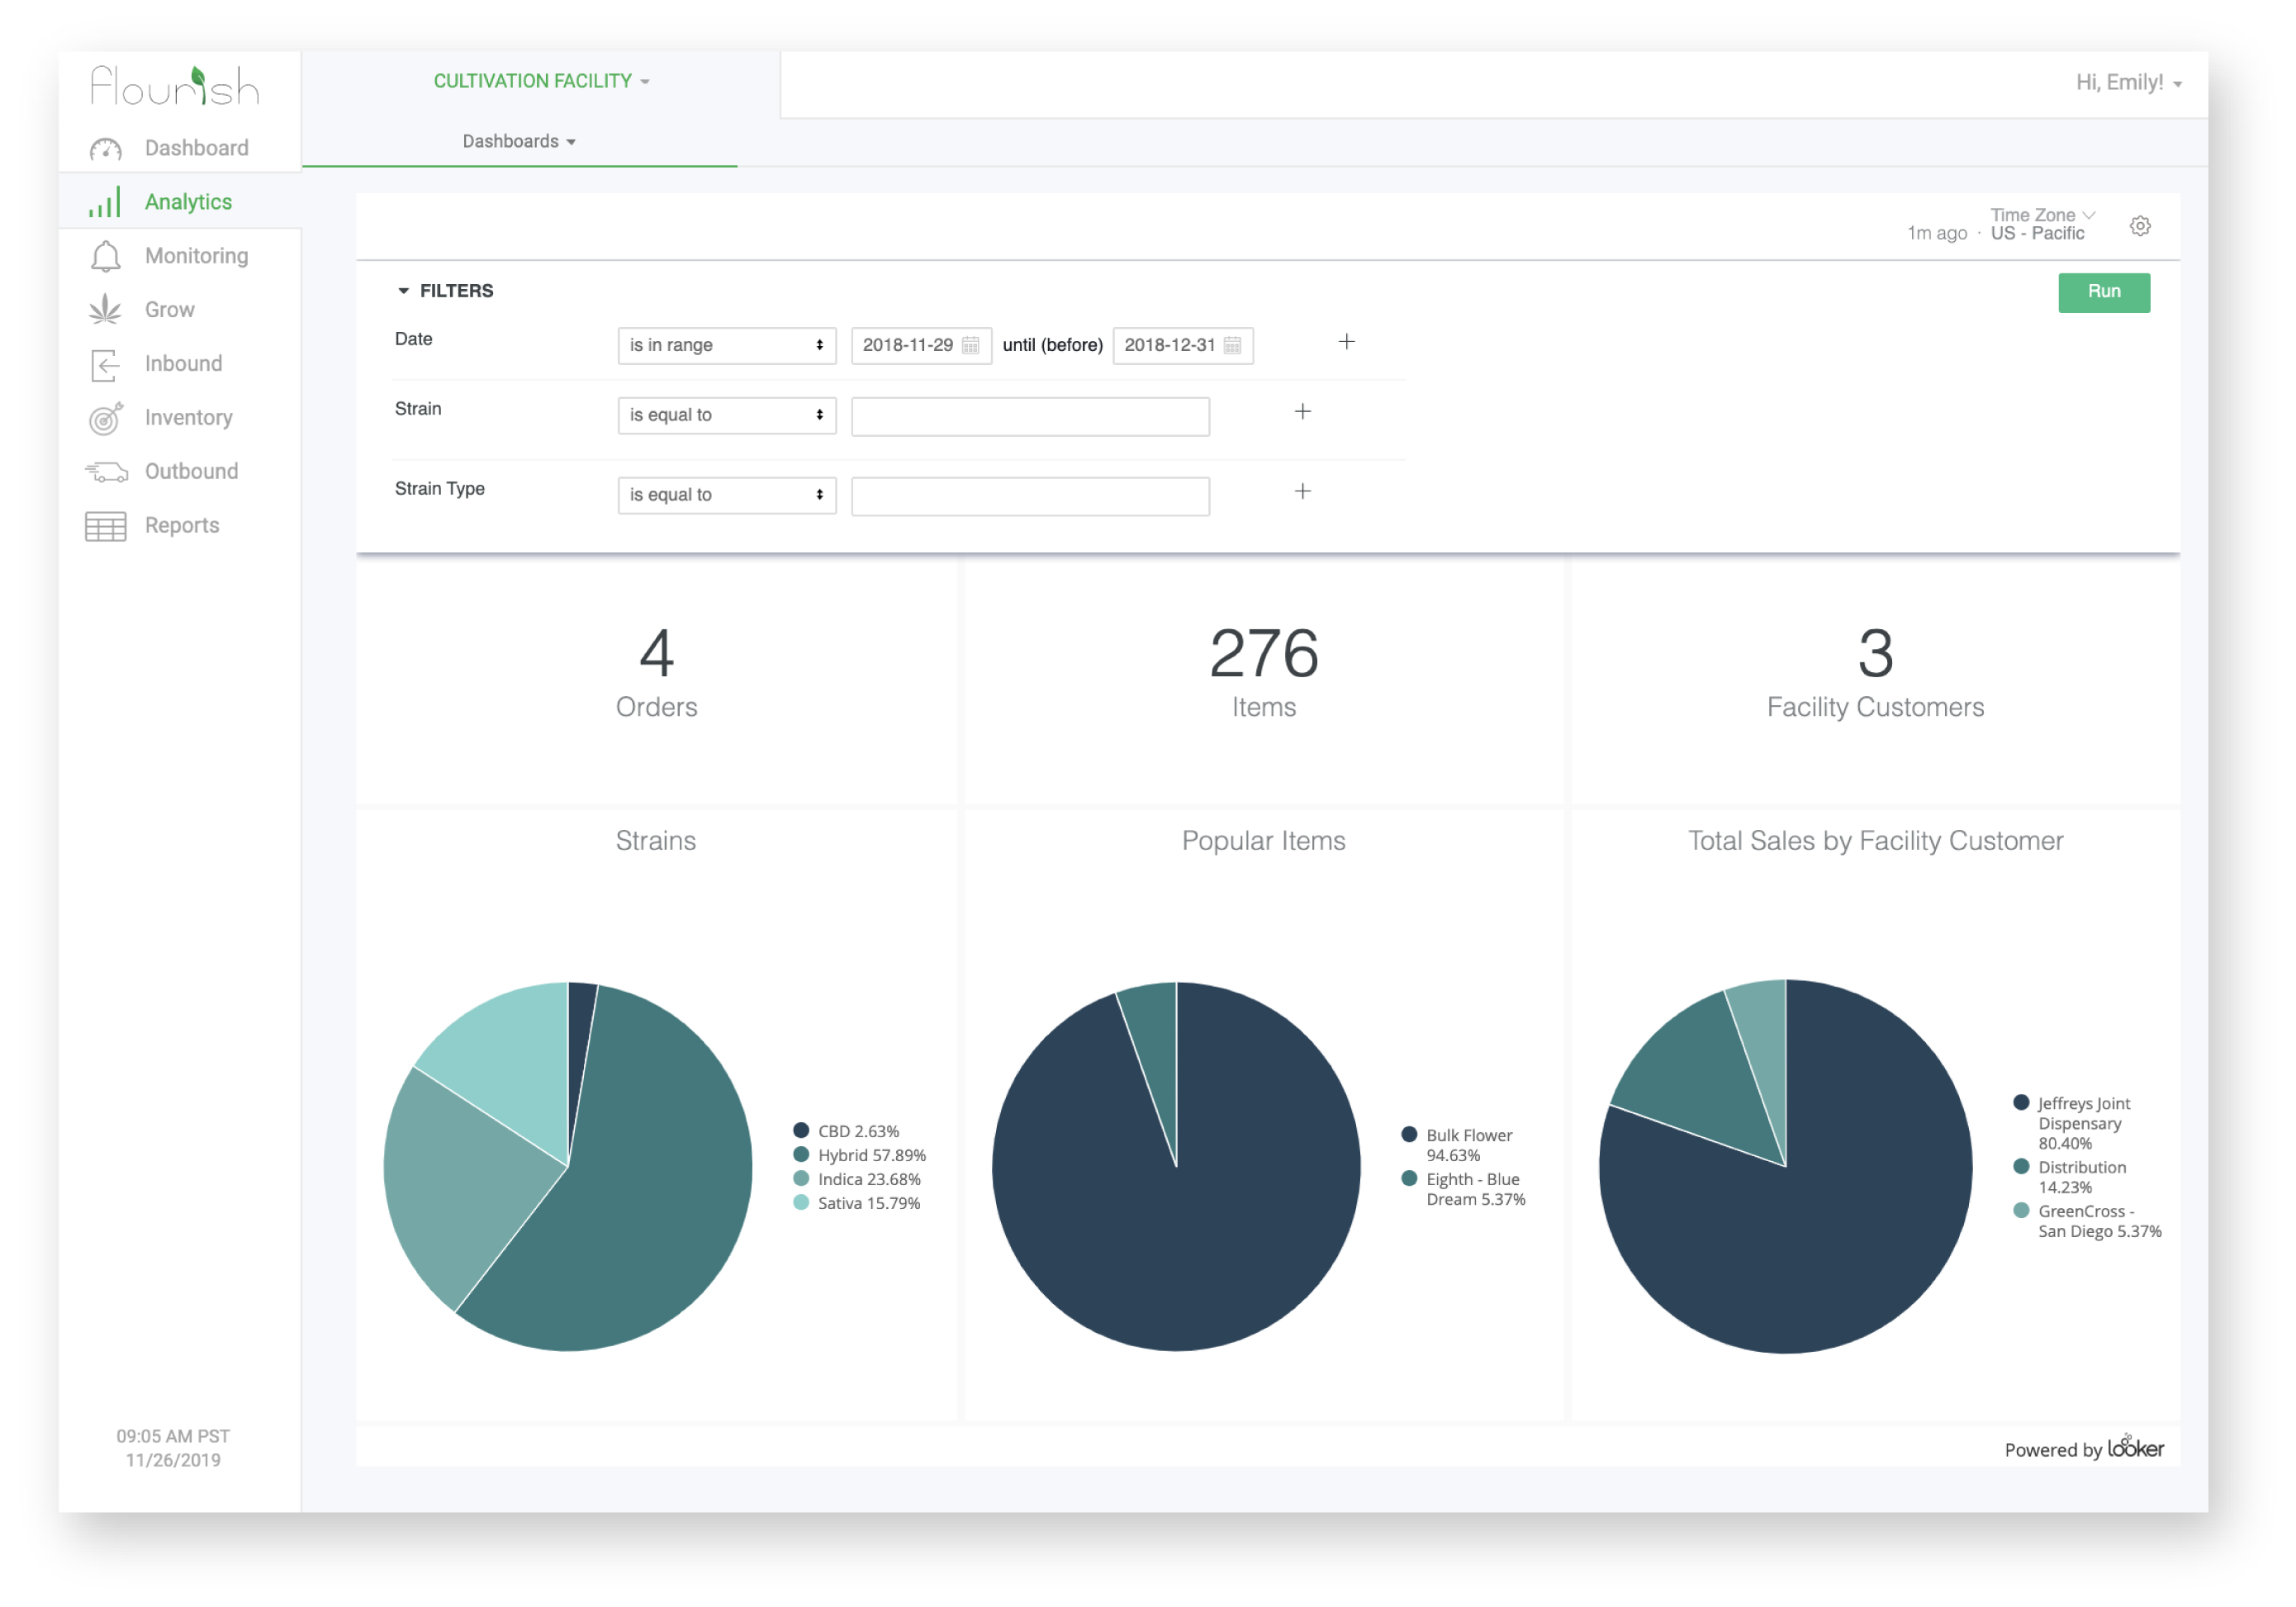This screenshot has height=1607, width=2296.
Task: Add another Date filter with plus
Action: coord(1346,342)
